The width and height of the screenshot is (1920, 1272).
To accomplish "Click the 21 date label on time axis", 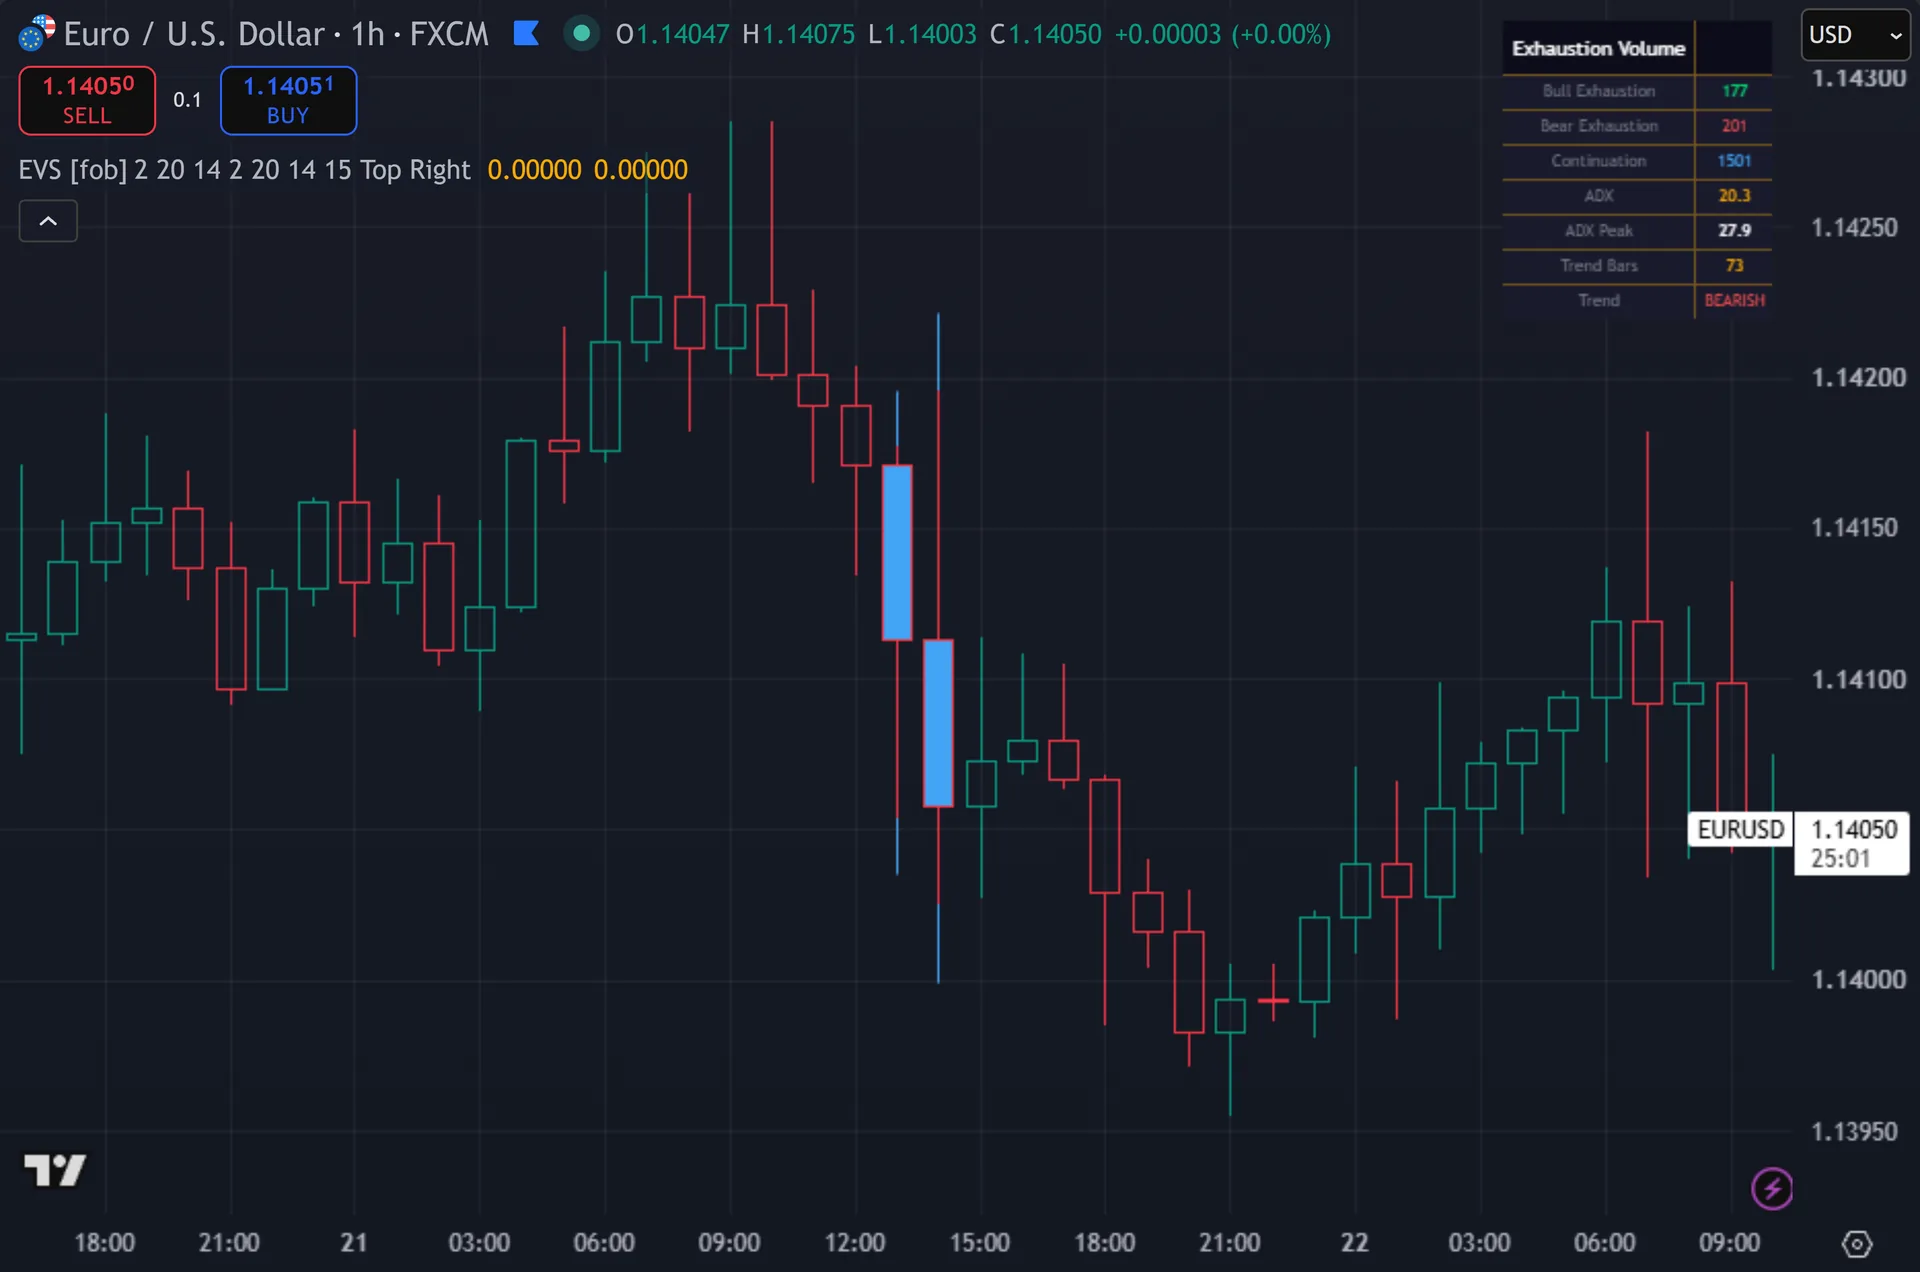I will tap(354, 1243).
